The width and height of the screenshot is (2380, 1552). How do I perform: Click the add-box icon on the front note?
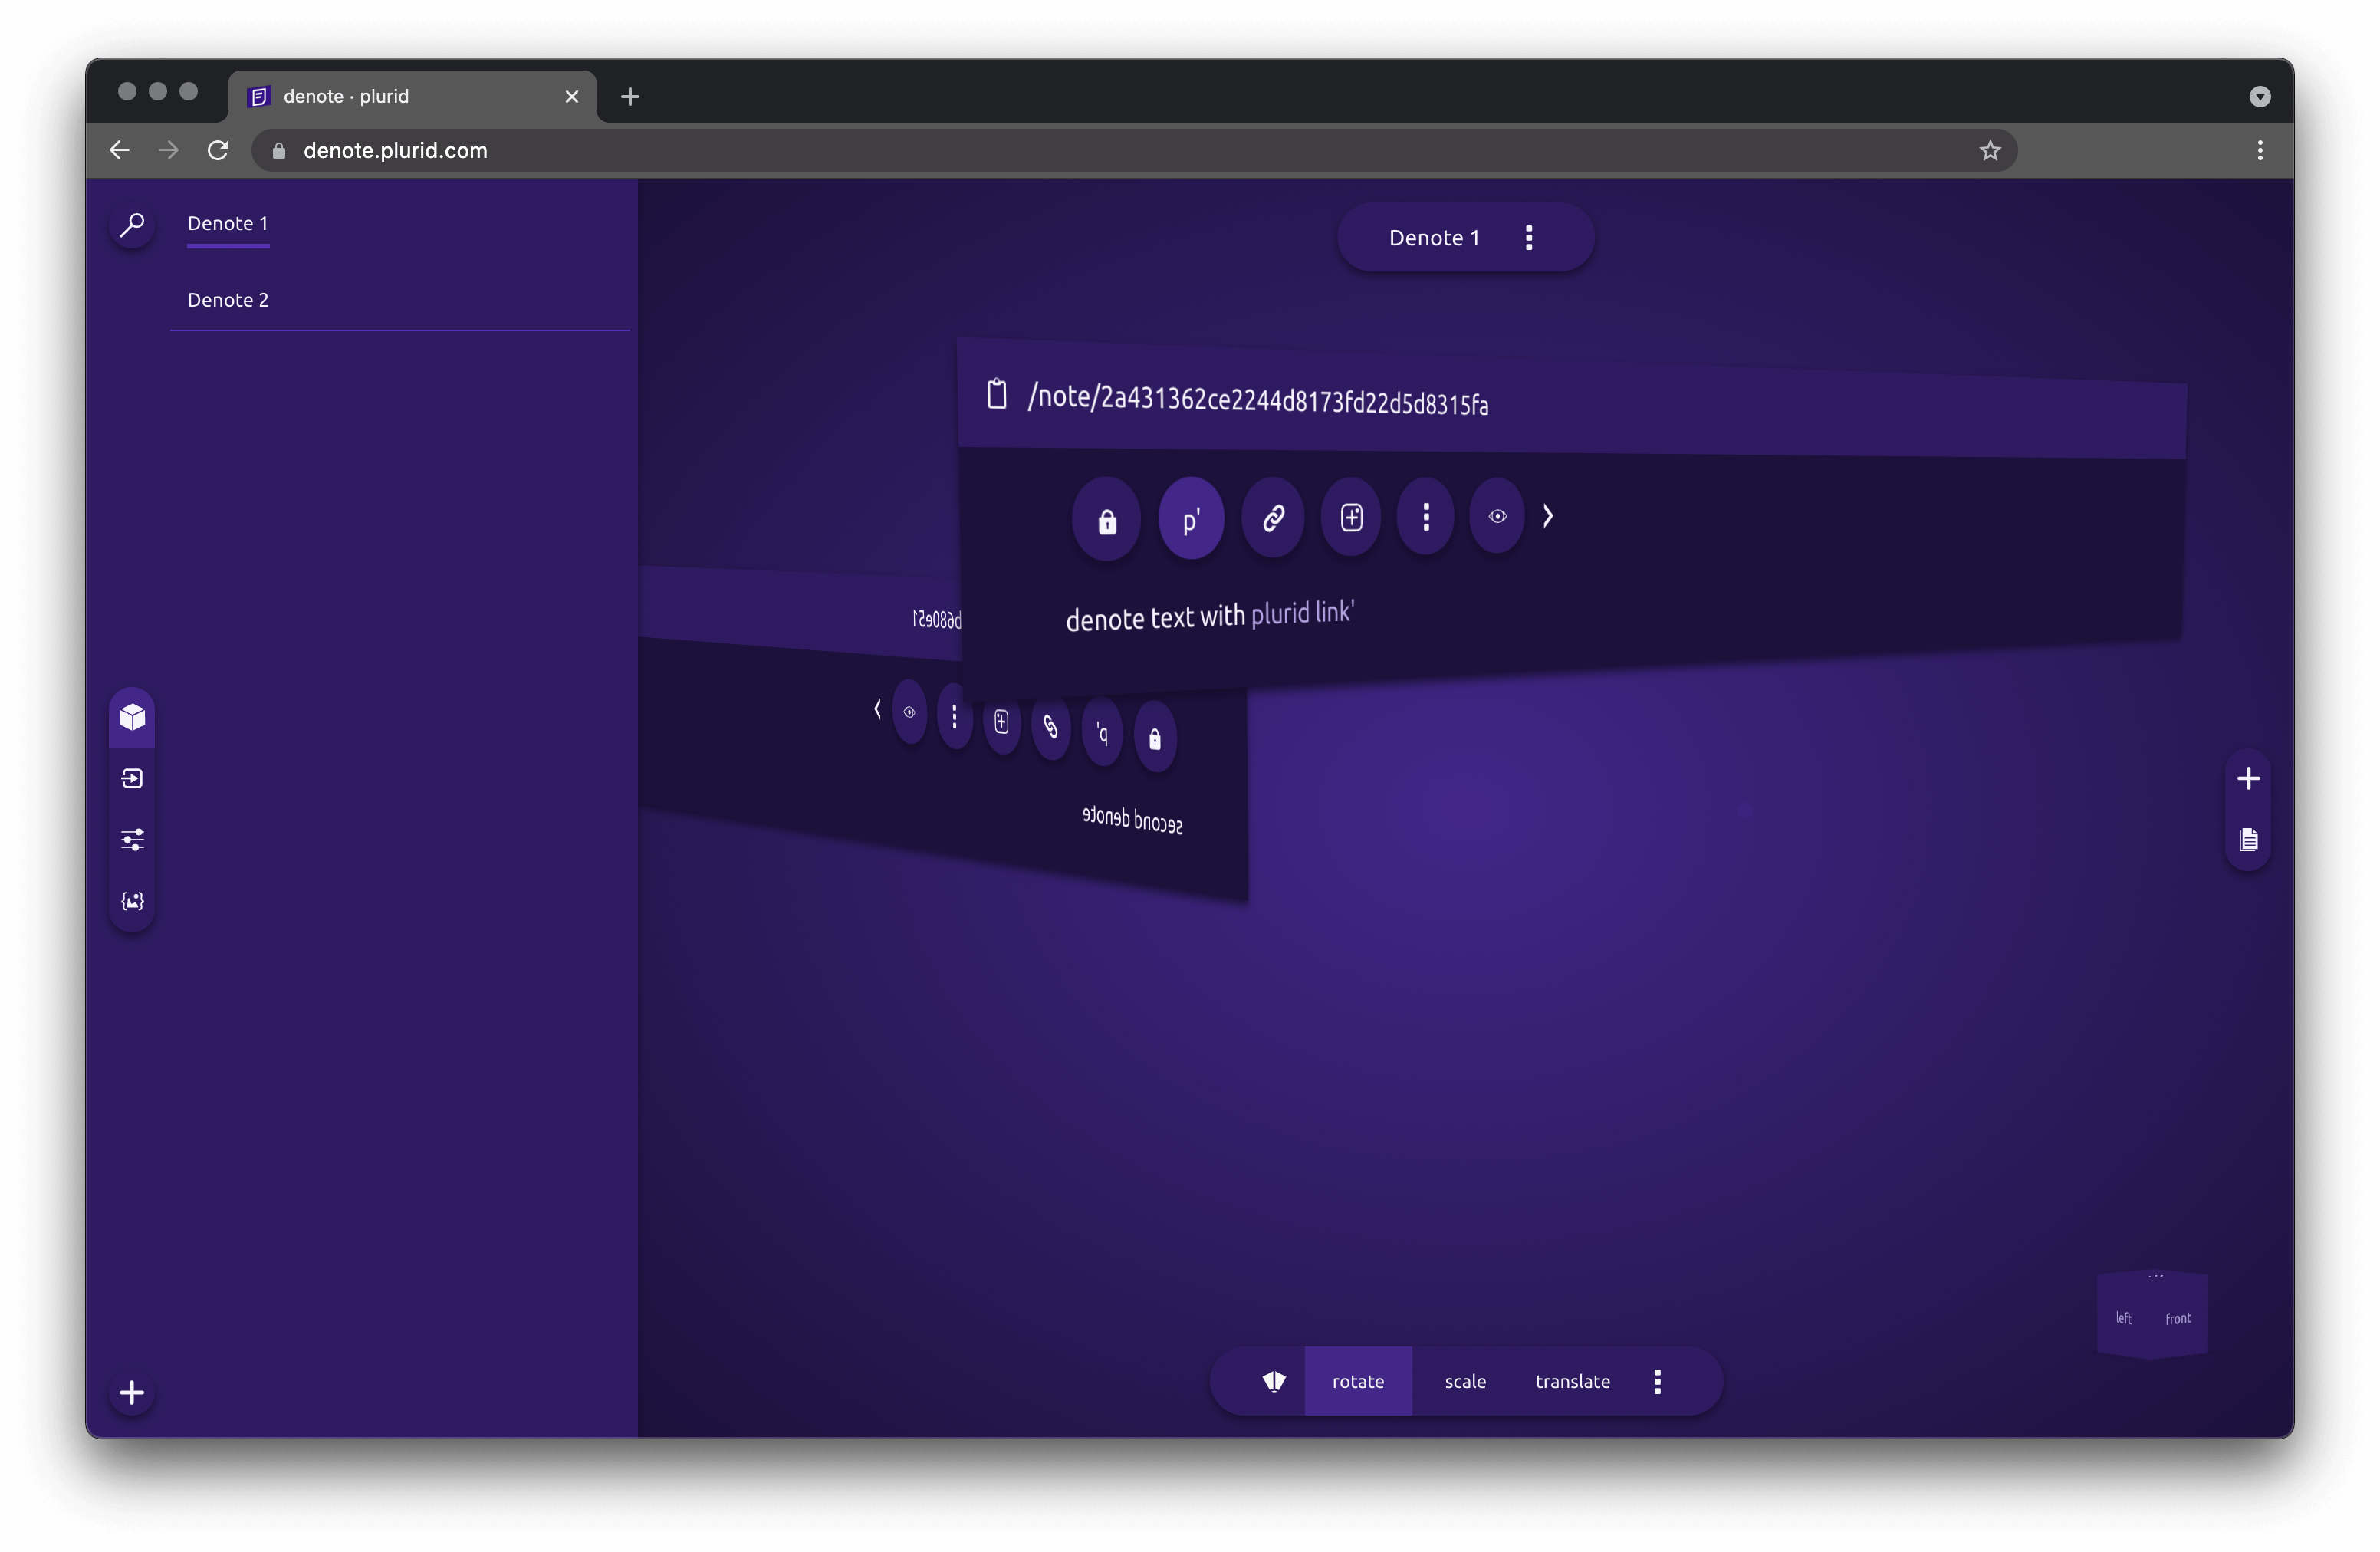[1351, 517]
